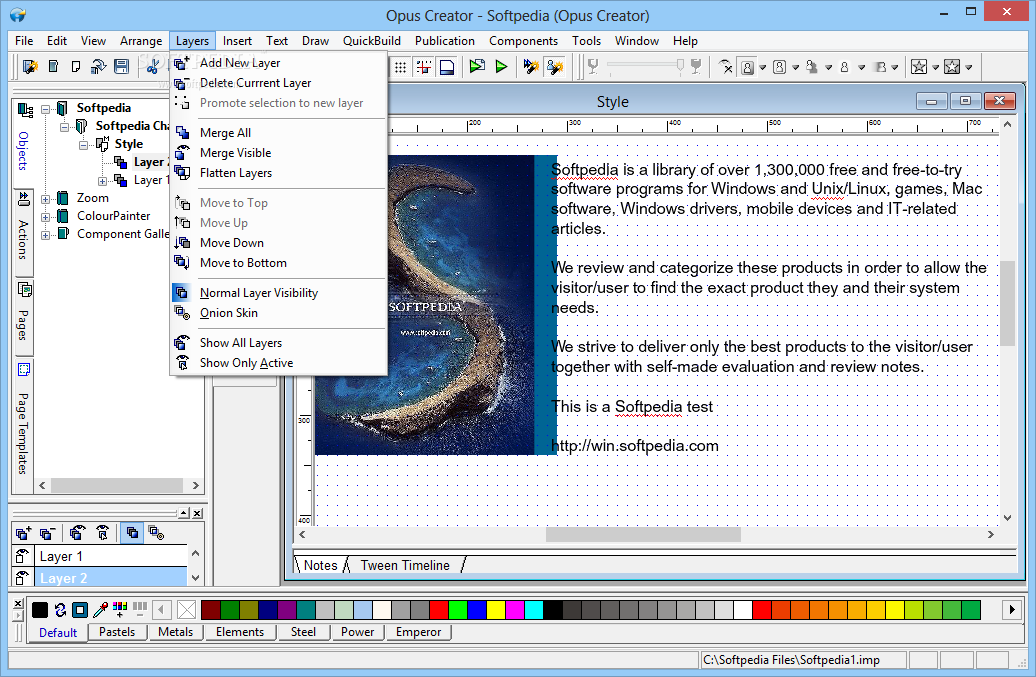Click the page boundary toolbar icon
Image resolution: width=1036 pixels, height=677 pixels.
coord(447,67)
